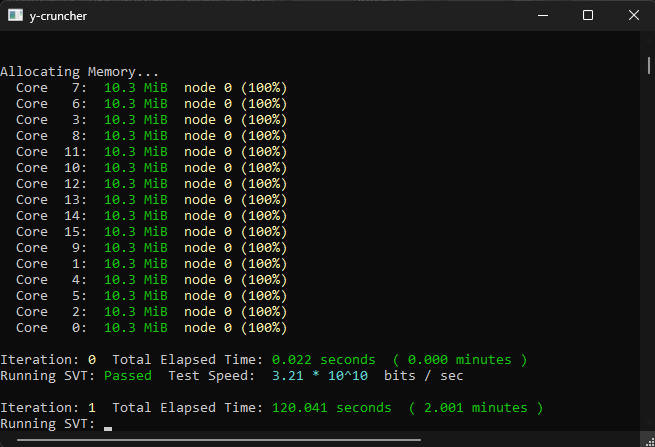Click '10.3 MiB' value on Core 0 row

(x=136, y=328)
